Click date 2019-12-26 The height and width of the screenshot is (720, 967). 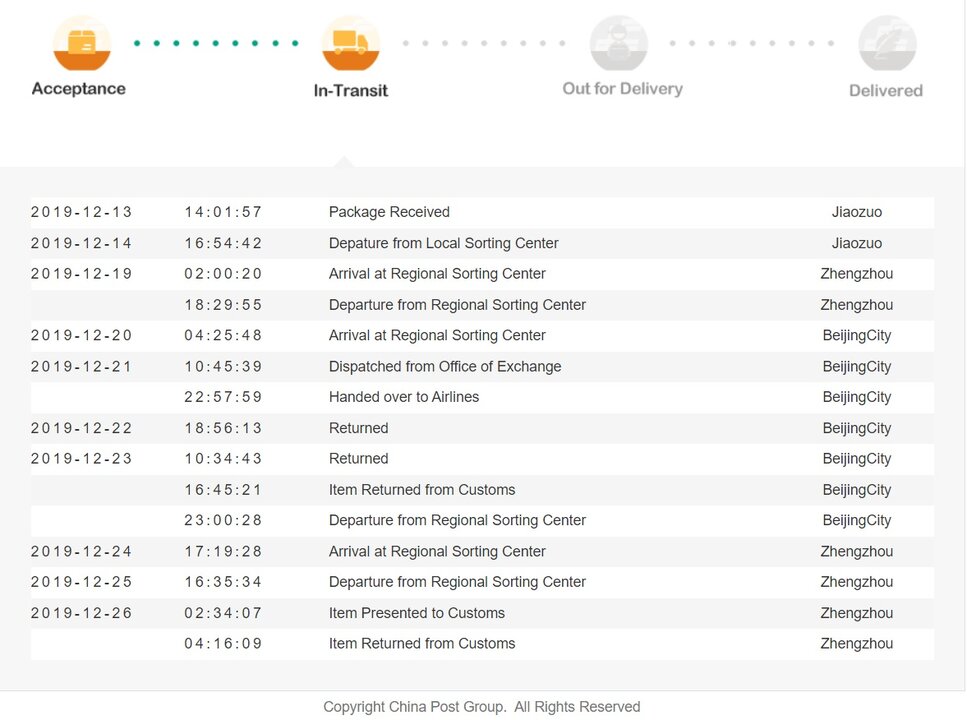[x=81, y=613]
